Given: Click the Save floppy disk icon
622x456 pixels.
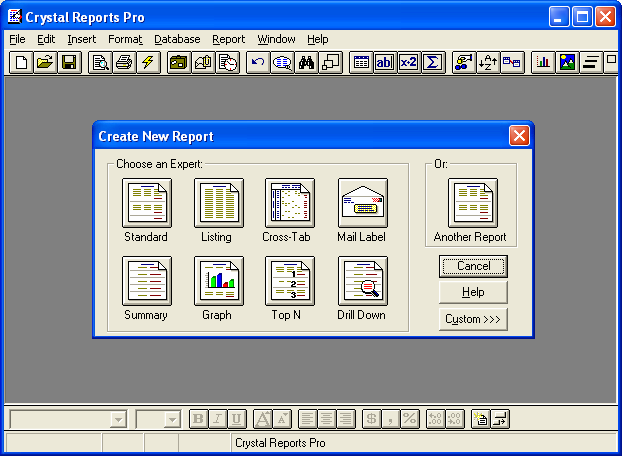Looking at the screenshot, I should [69, 63].
